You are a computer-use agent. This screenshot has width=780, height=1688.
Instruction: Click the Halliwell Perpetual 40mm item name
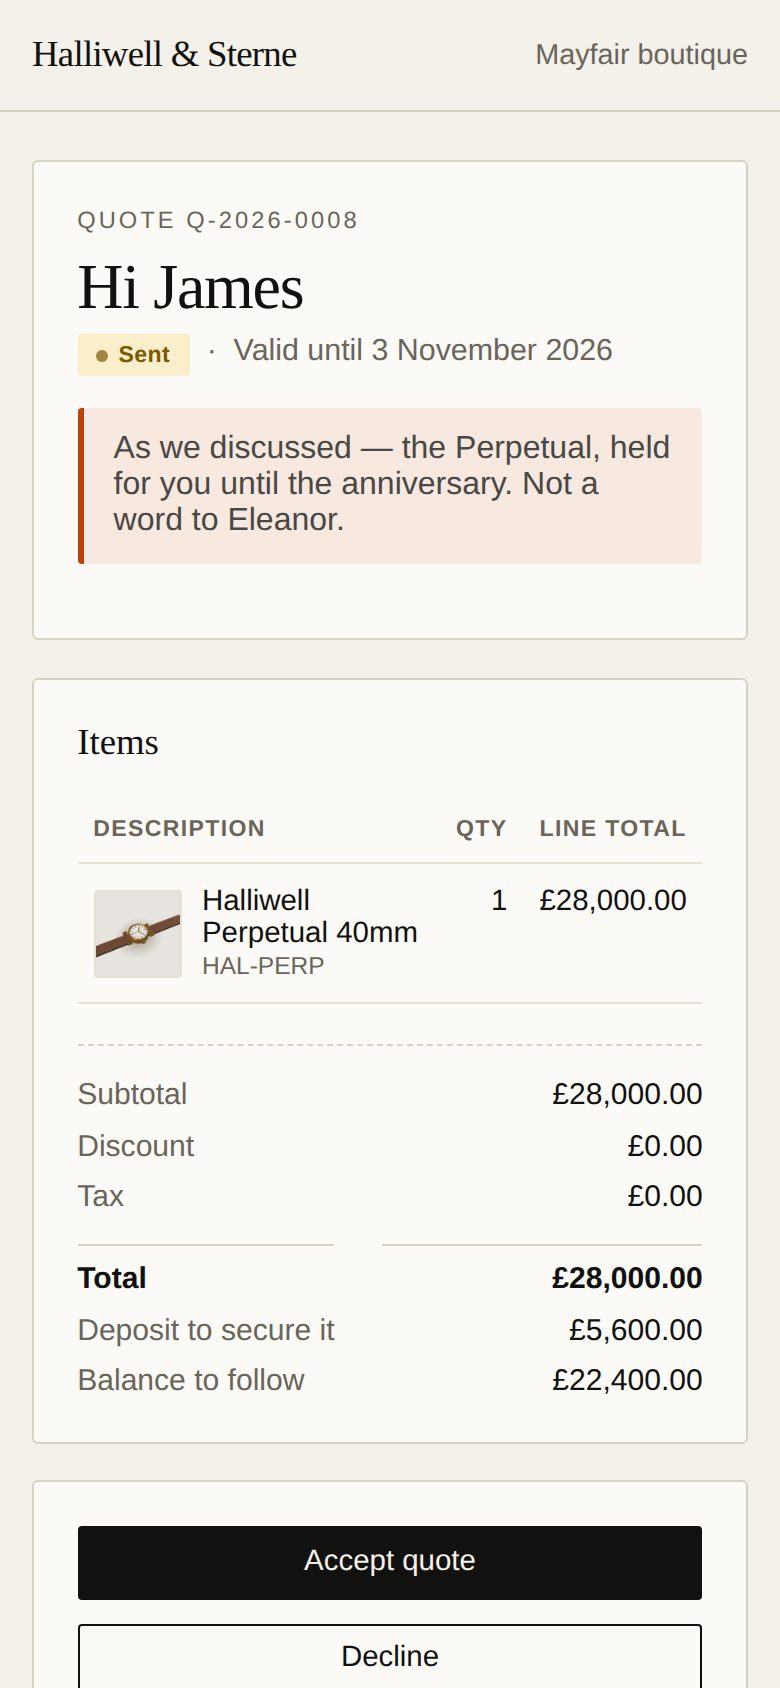[x=310, y=916]
